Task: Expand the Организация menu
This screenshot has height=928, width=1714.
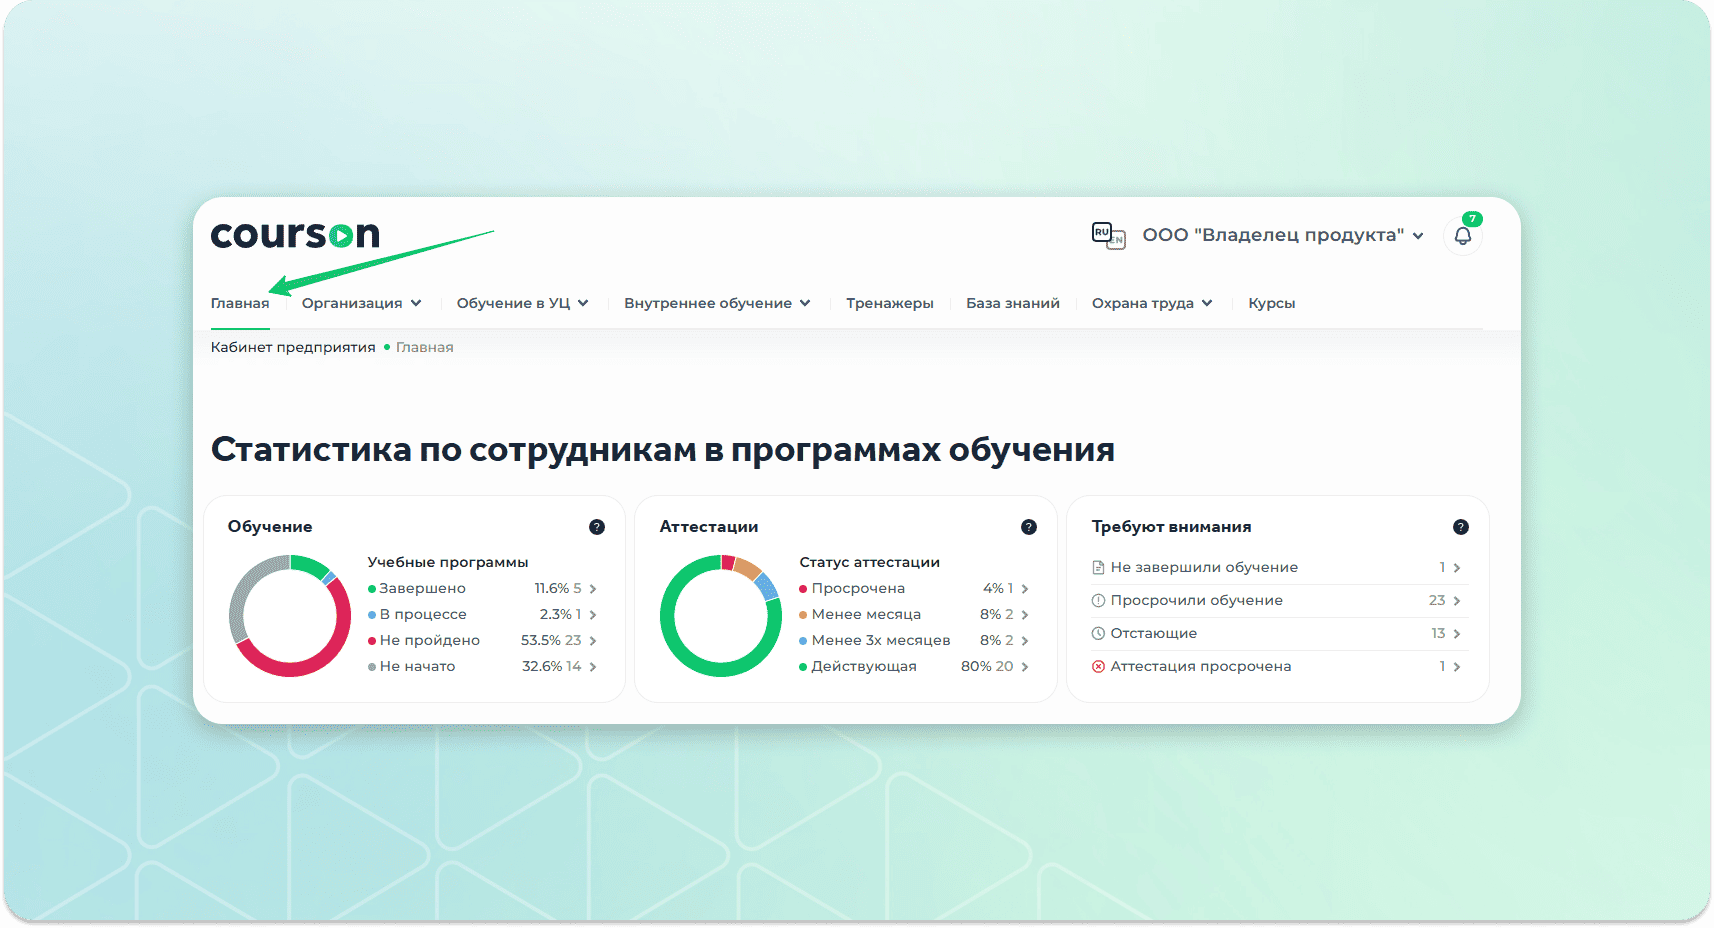Action: click(x=361, y=303)
